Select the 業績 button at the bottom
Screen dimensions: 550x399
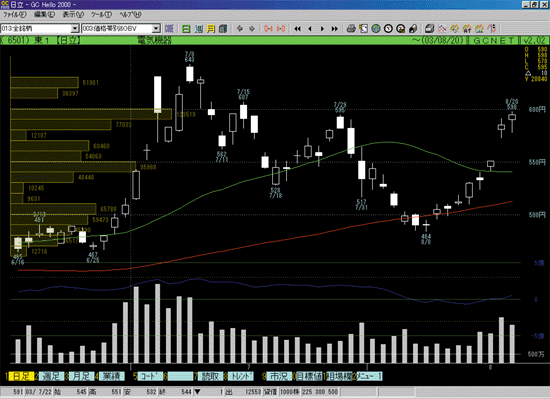[112, 377]
